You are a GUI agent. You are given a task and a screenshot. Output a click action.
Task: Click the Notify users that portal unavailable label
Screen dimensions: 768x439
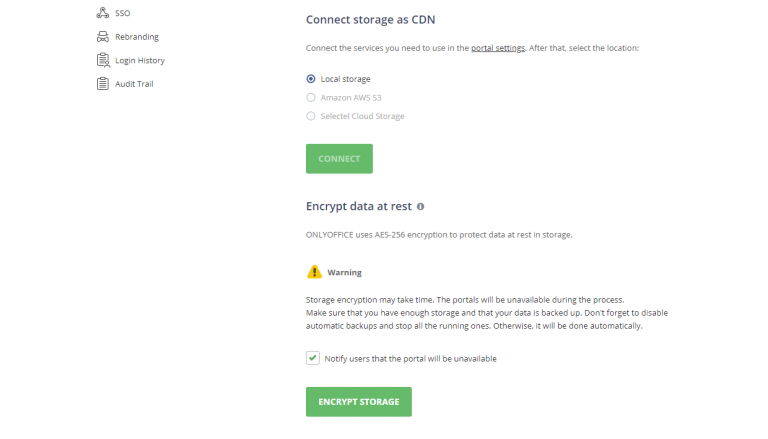[410, 358]
